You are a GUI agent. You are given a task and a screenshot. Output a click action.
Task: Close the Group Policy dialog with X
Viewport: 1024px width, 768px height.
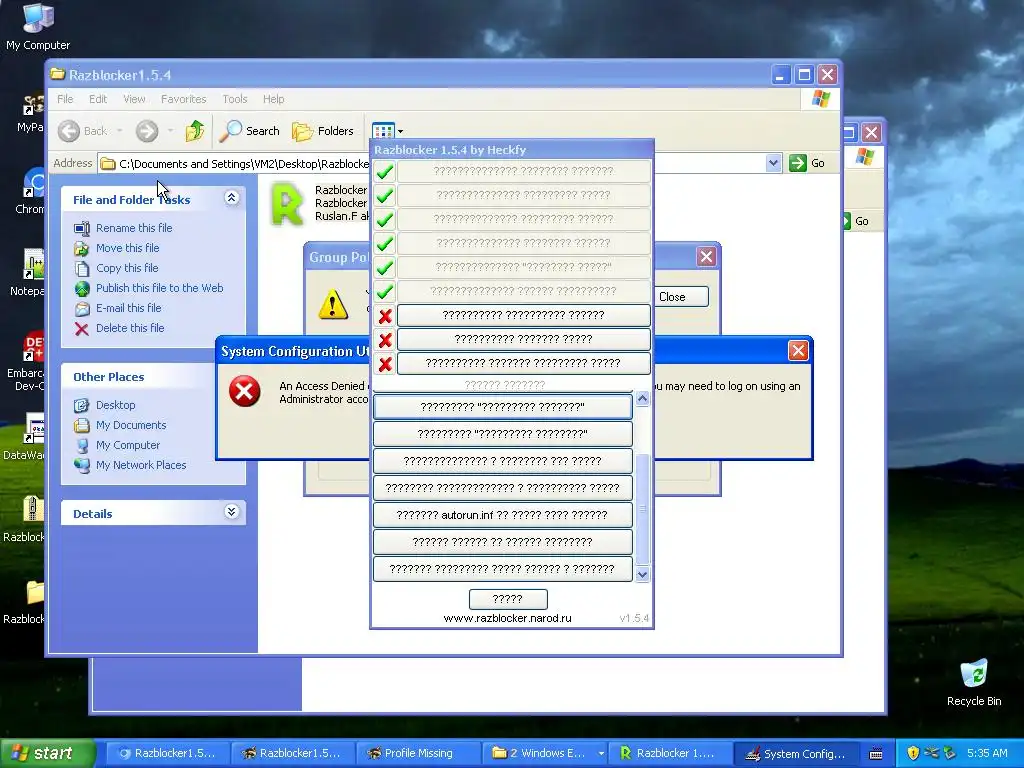pos(706,257)
